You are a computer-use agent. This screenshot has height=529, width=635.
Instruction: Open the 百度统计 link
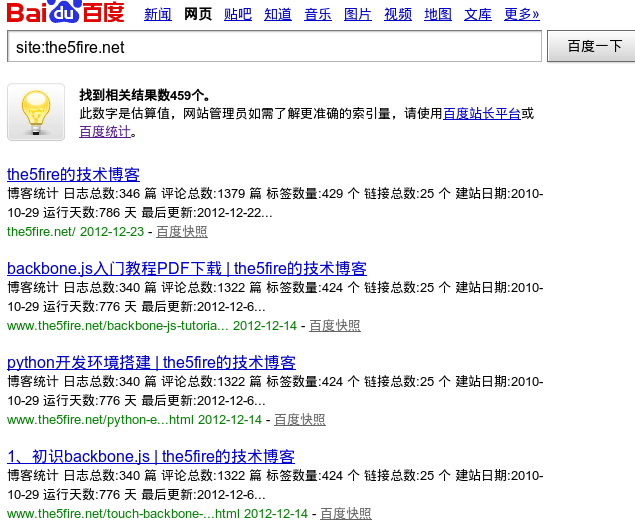[105, 132]
